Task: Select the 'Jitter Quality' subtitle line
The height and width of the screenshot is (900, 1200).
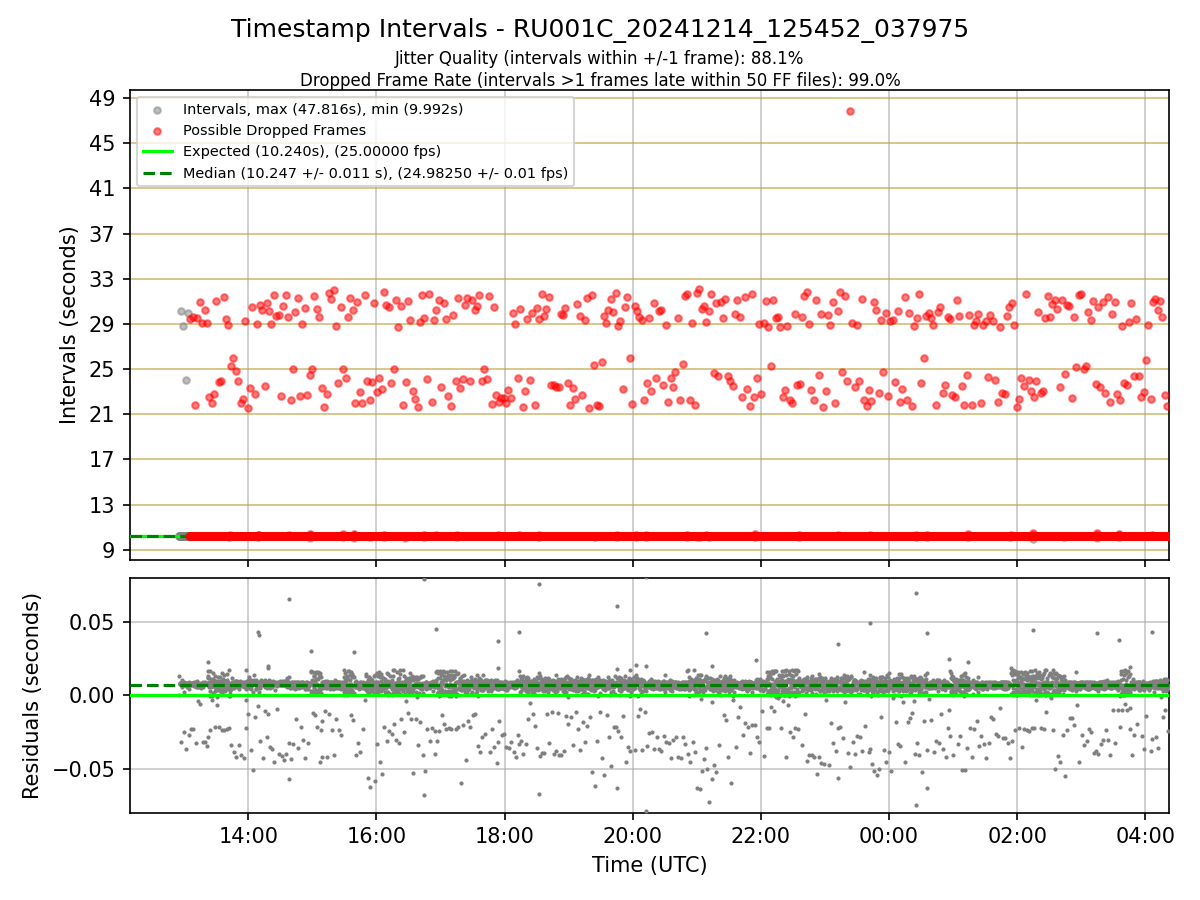Action: (599, 58)
